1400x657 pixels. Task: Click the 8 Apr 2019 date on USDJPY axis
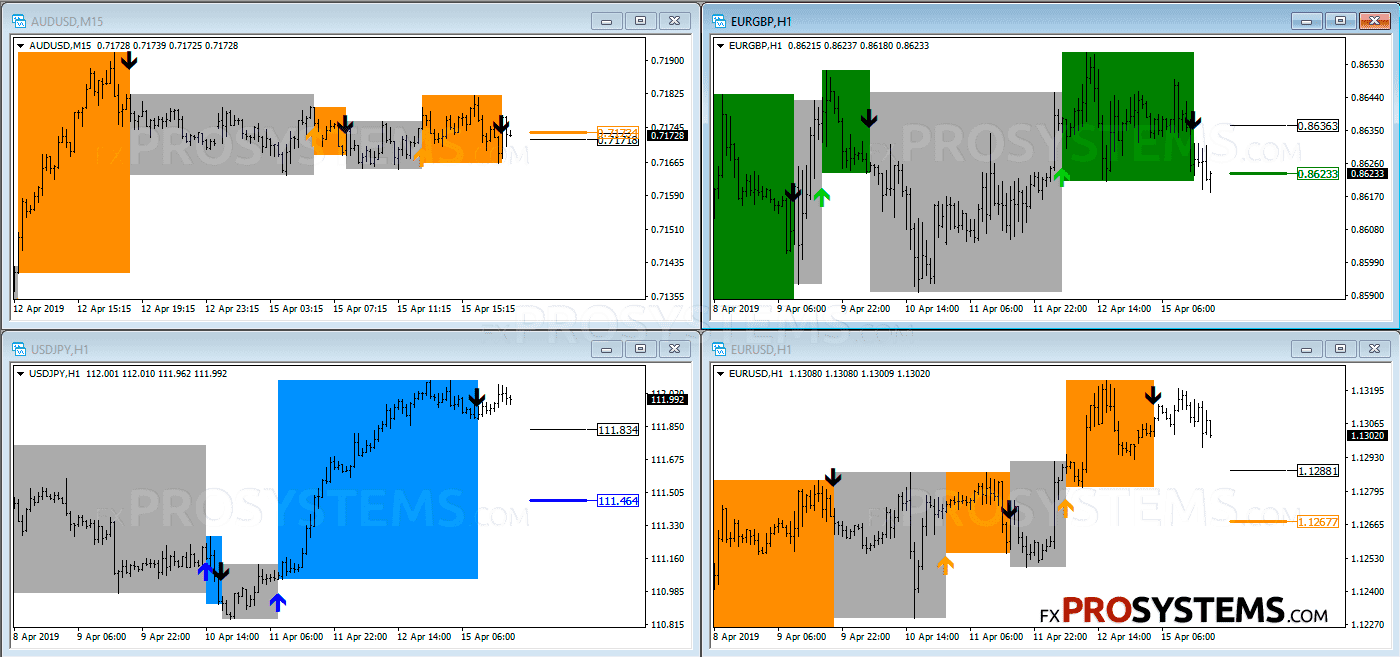click(x=36, y=637)
